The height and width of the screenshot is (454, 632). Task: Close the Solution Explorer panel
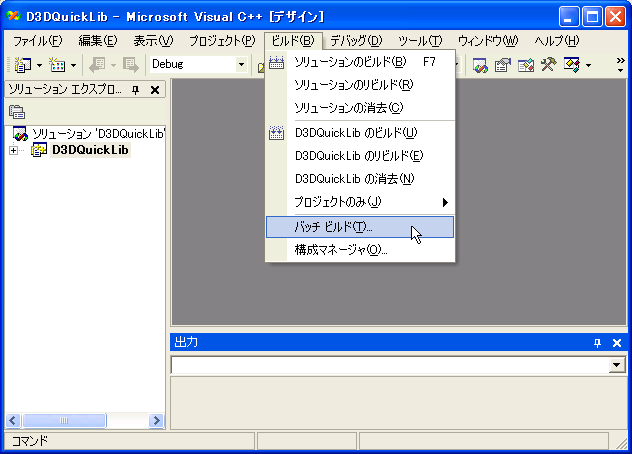(155, 90)
